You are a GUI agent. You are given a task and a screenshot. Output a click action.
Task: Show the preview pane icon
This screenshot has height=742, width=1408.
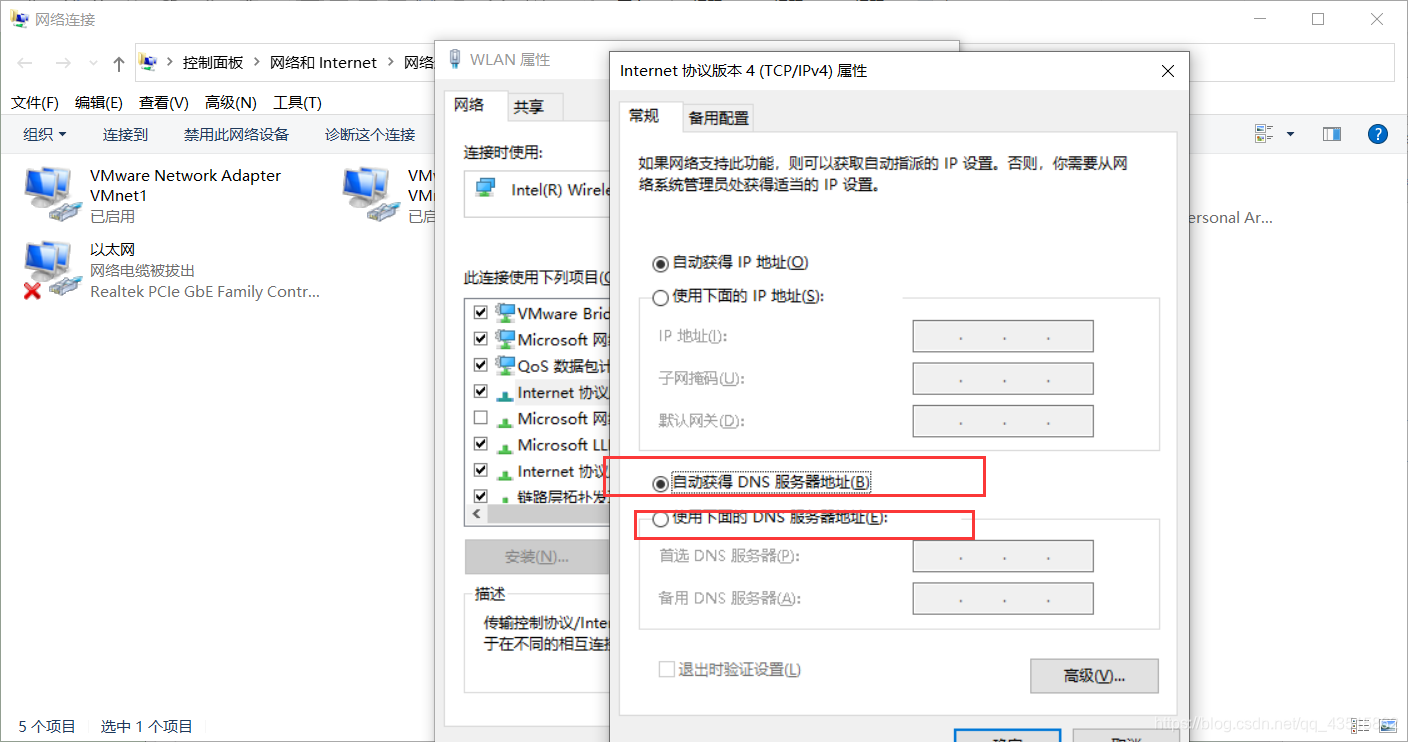pyautogui.click(x=1331, y=134)
